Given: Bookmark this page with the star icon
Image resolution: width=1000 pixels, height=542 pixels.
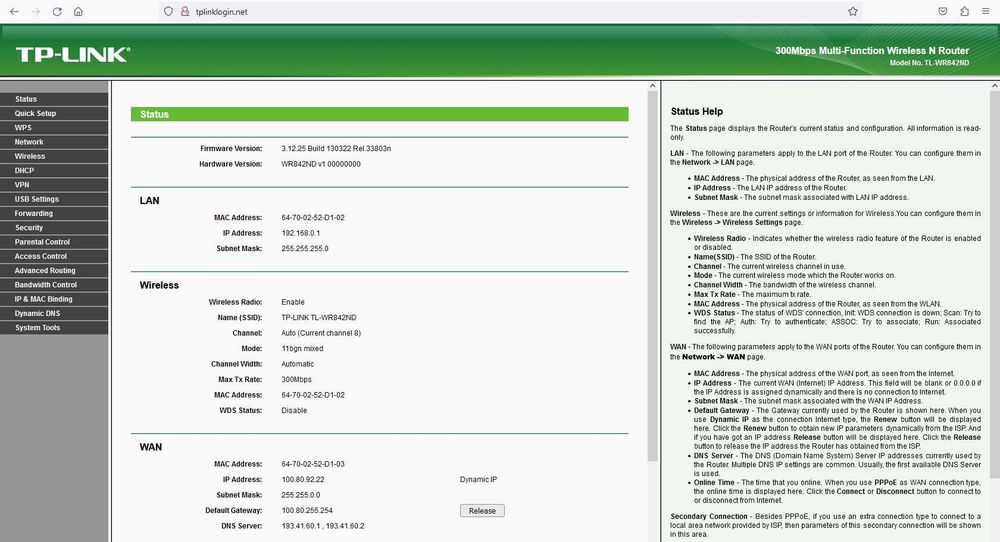Looking at the screenshot, I should click(853, 11).
